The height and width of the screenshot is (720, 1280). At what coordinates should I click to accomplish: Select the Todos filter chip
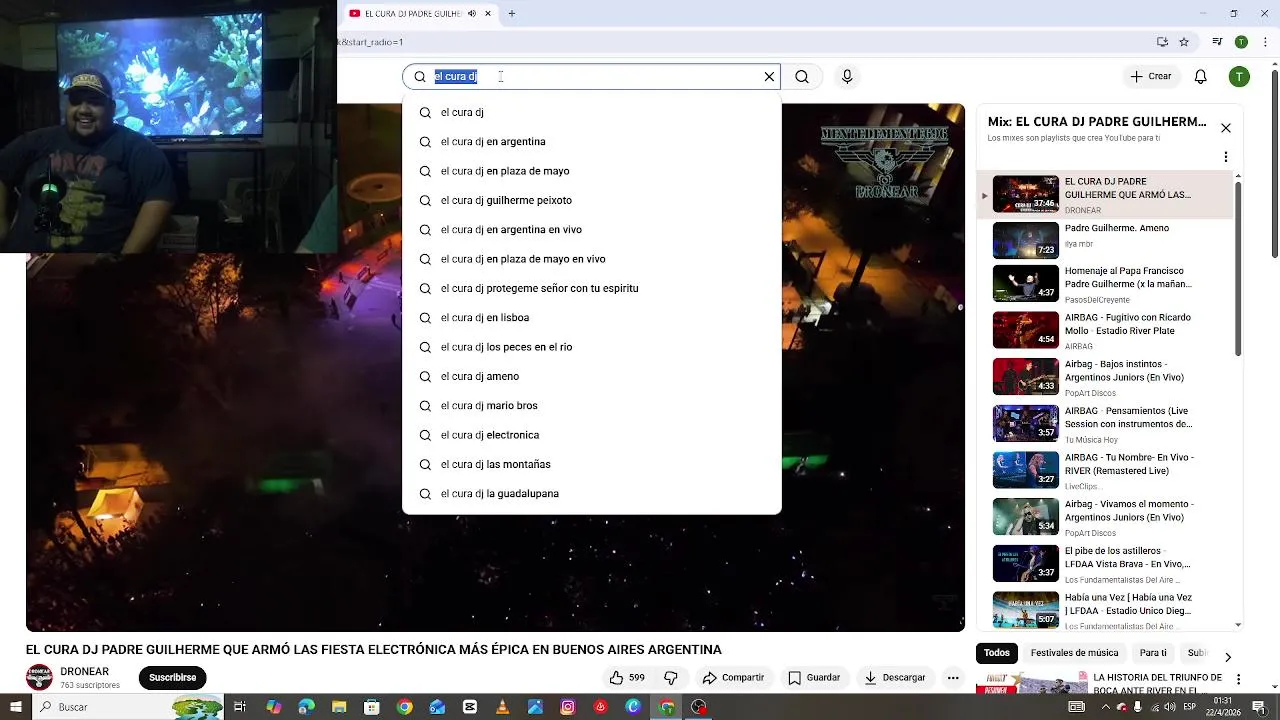click(997, 653)
